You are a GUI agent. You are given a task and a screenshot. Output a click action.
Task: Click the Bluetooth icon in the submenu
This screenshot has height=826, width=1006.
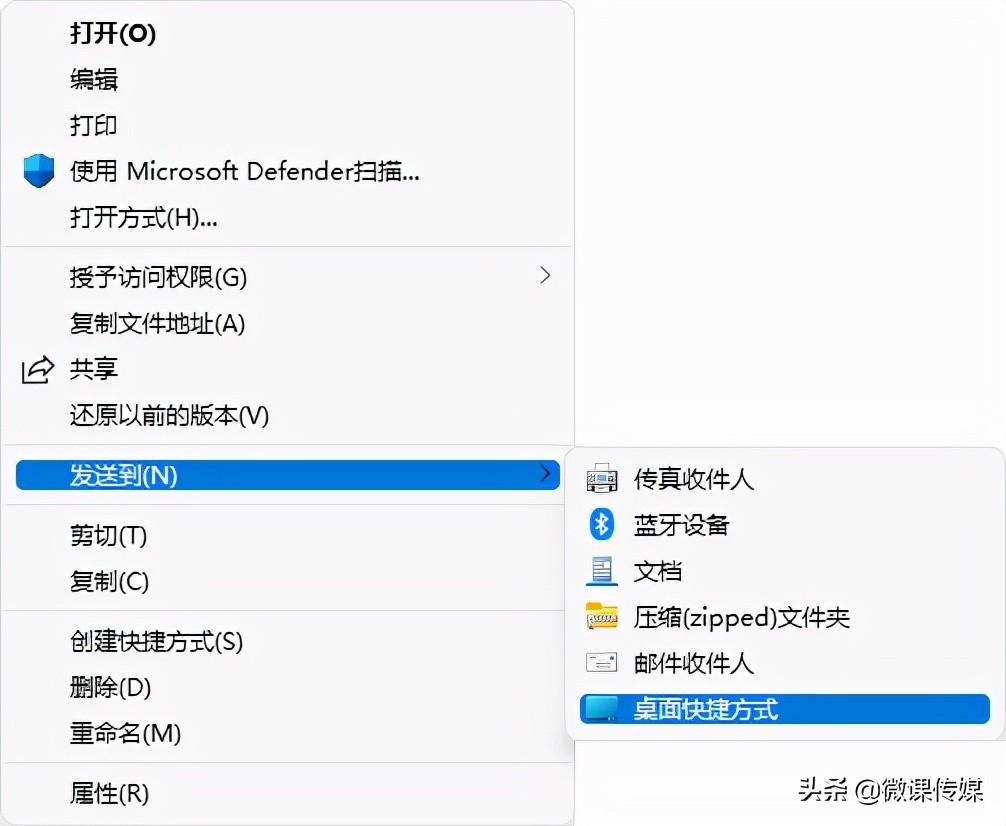(601, 524)
